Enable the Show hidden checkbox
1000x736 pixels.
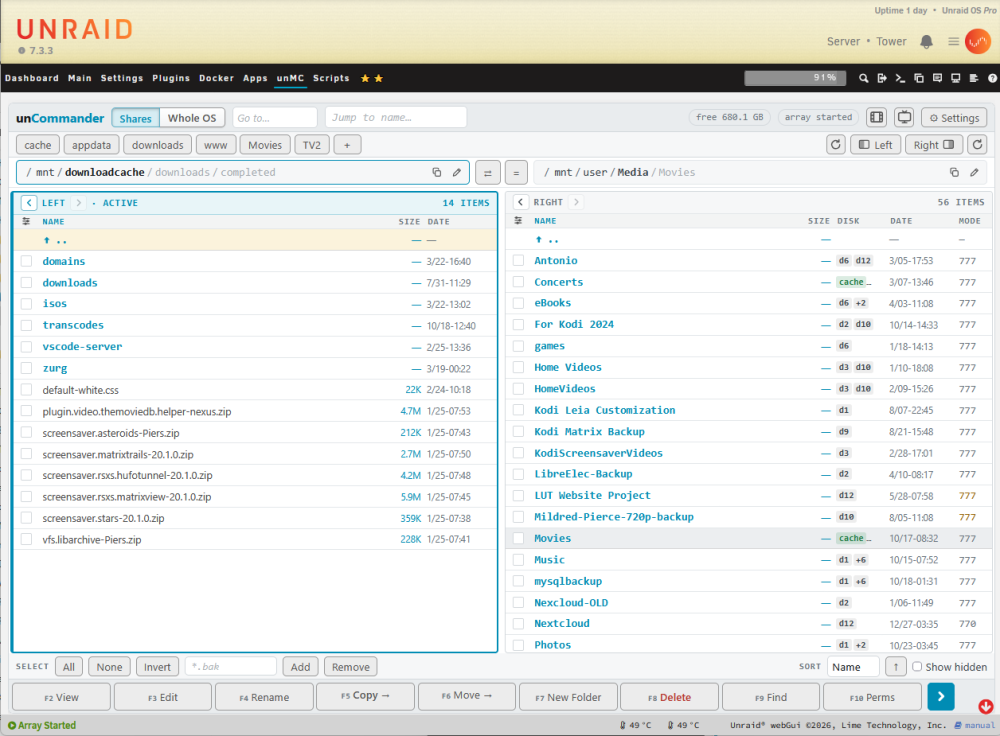917,666
